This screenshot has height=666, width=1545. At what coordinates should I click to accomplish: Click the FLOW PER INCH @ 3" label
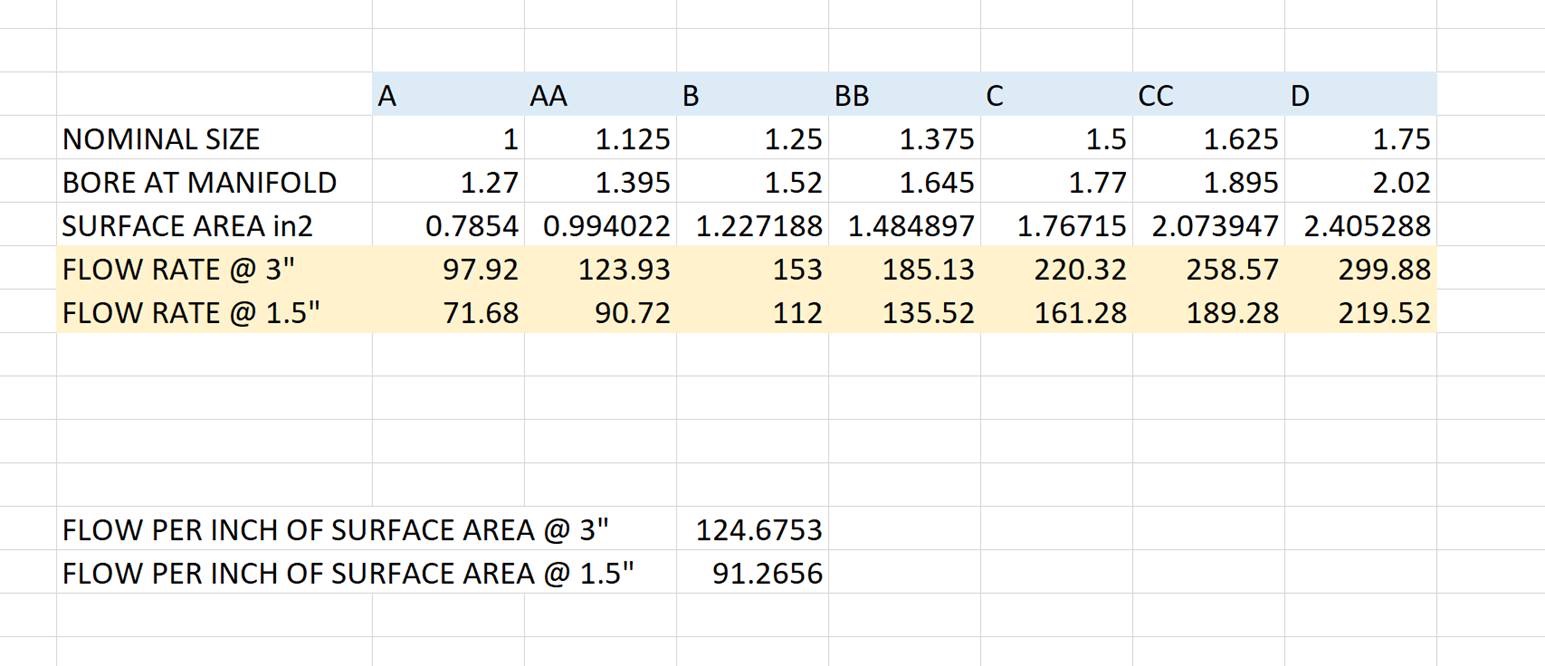[x=335, y=530]
